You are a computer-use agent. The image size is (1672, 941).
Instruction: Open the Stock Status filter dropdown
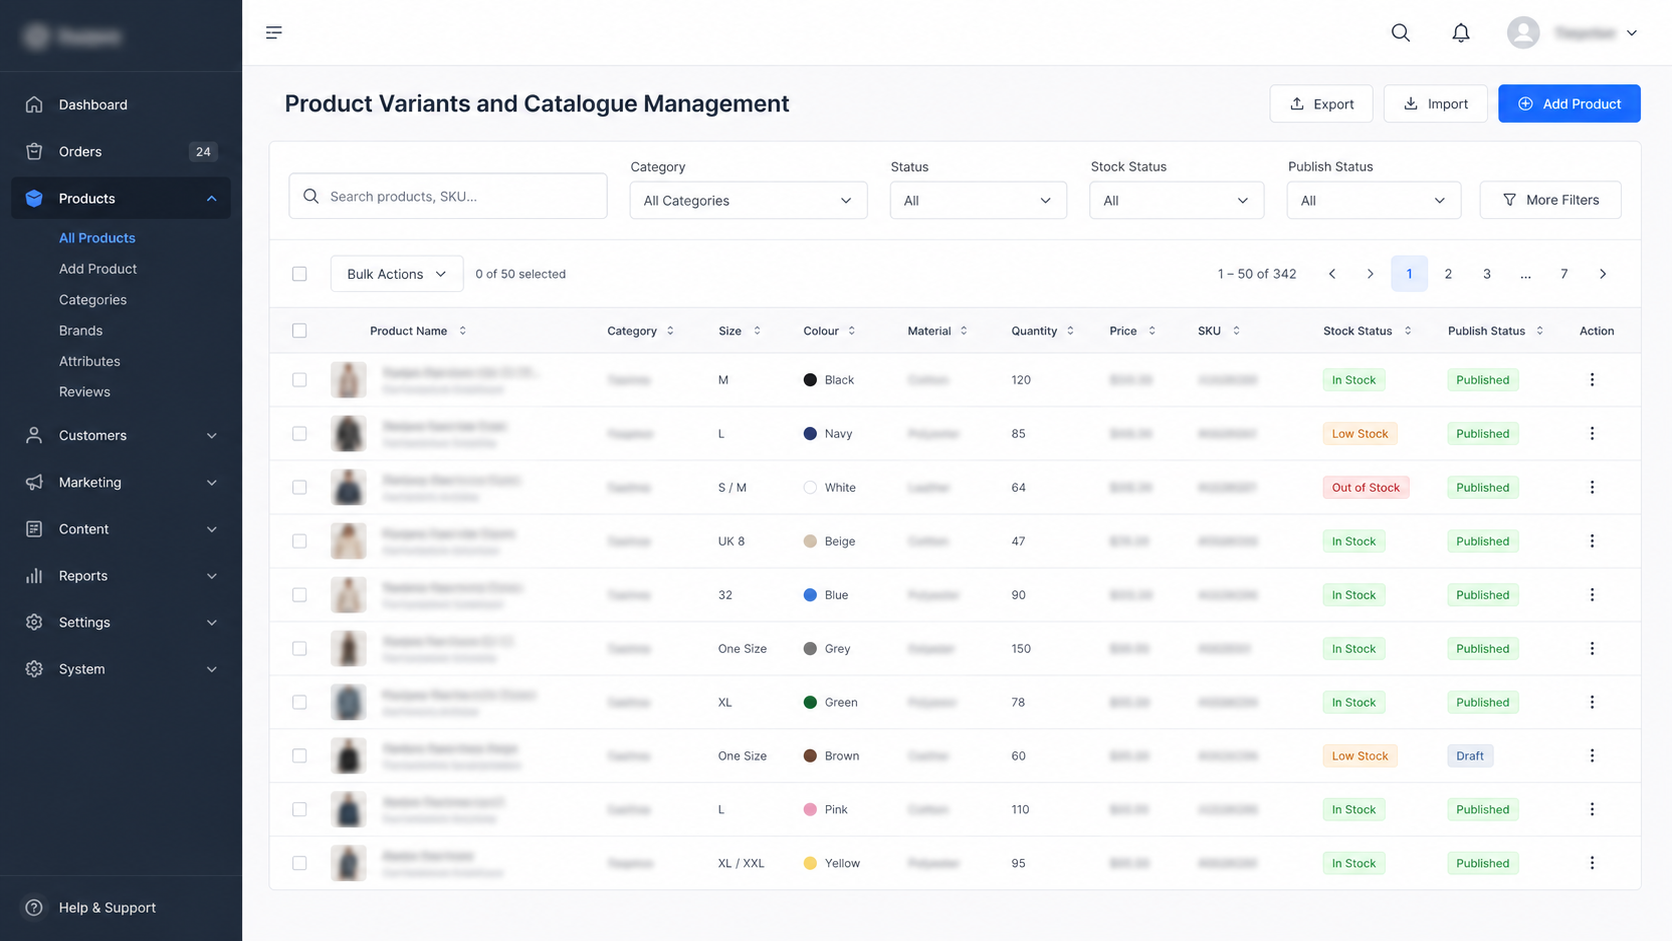(x=1176, y=200)
